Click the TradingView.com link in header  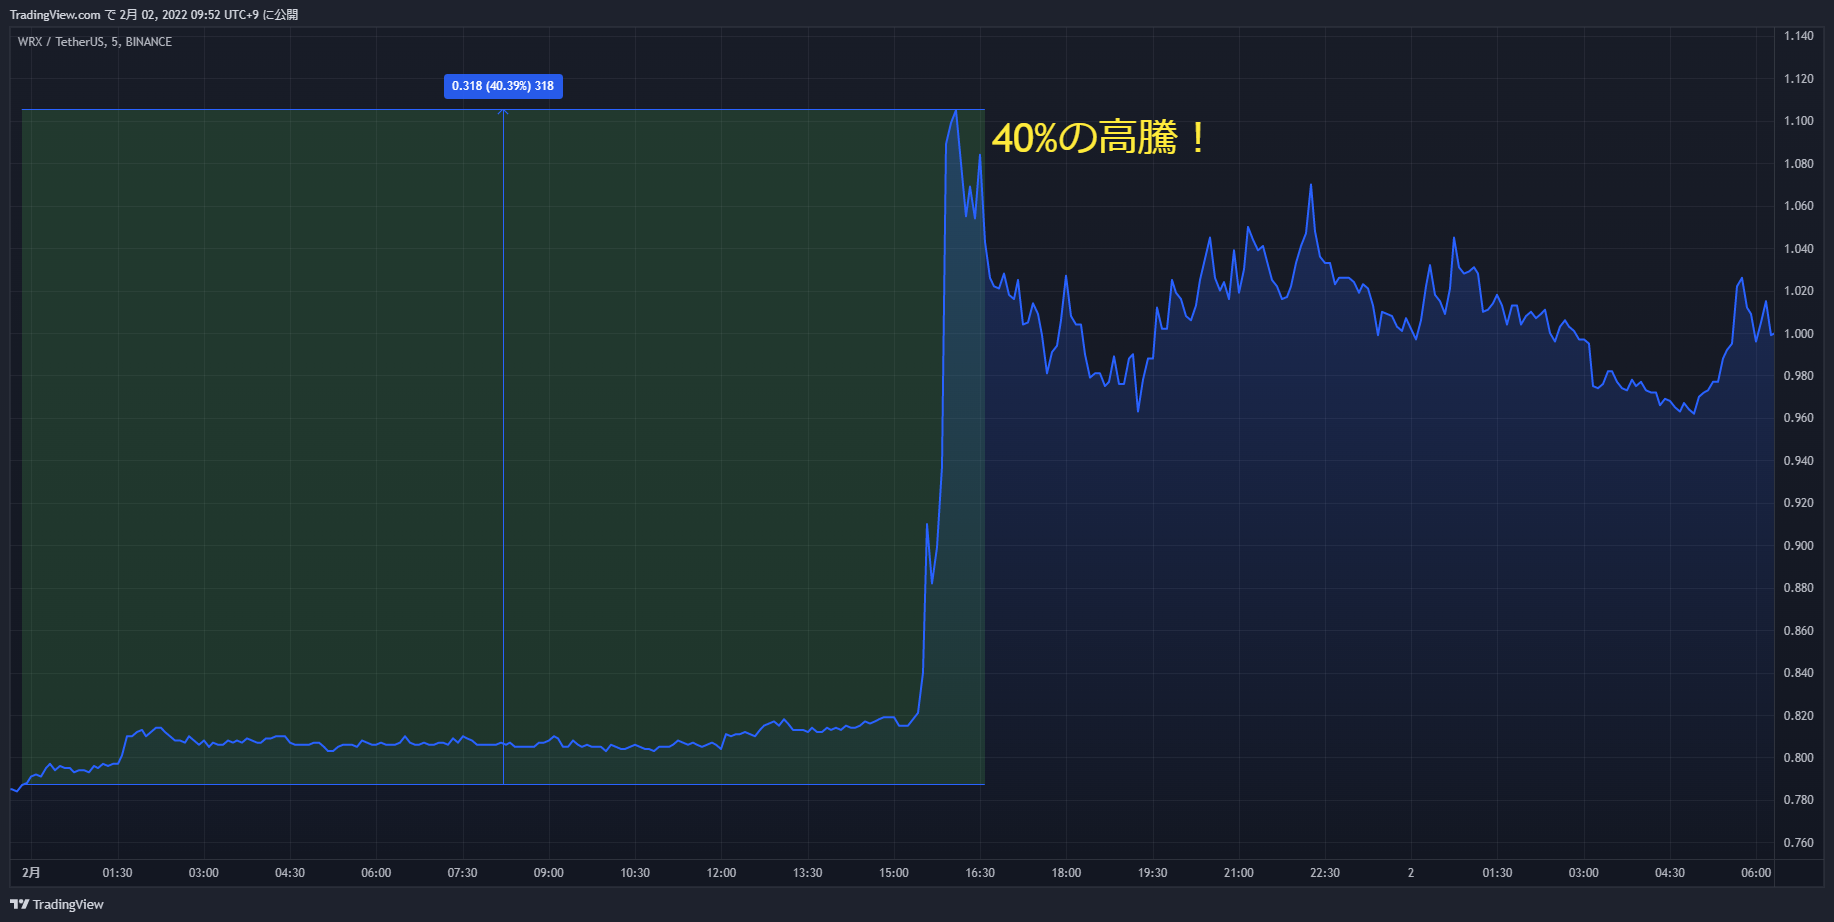(x=55, y=15)
